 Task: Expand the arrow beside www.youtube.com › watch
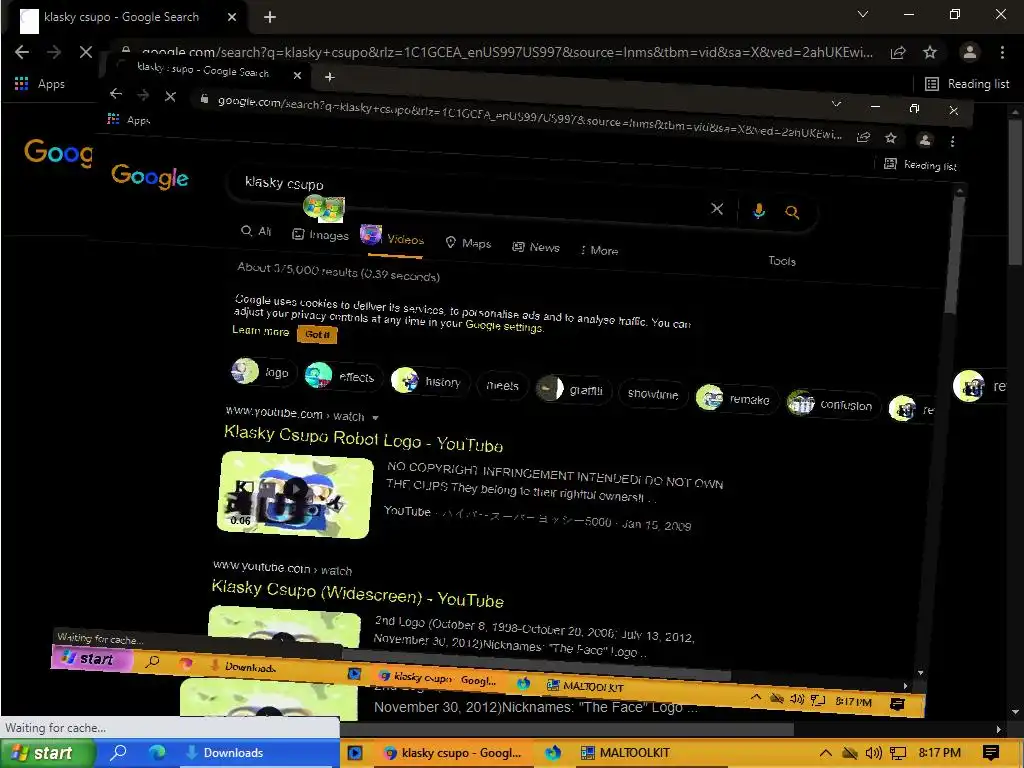coord(375,417)
